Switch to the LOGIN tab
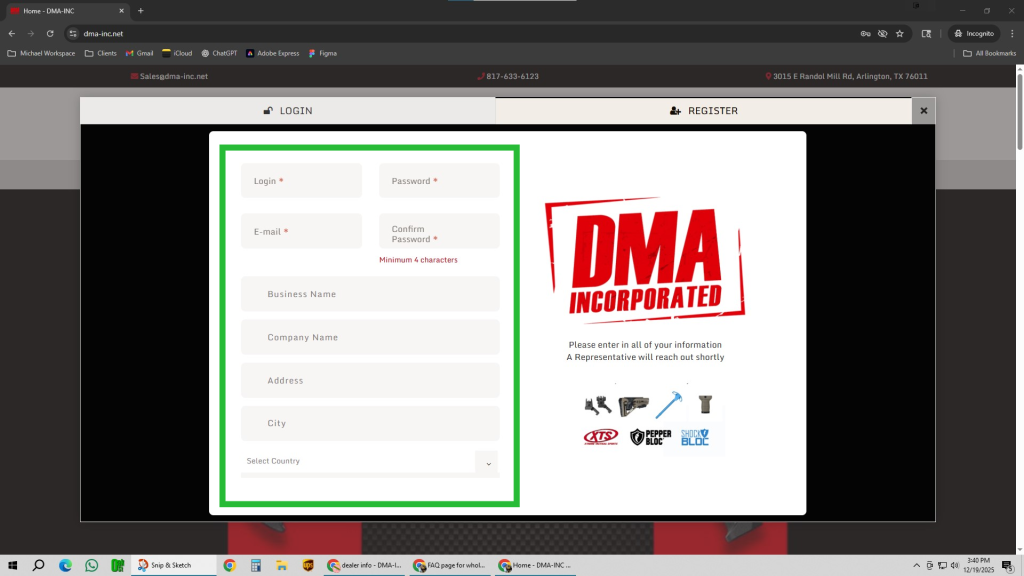This screenshot has height=576, width=1024. [x=287, y=111]
